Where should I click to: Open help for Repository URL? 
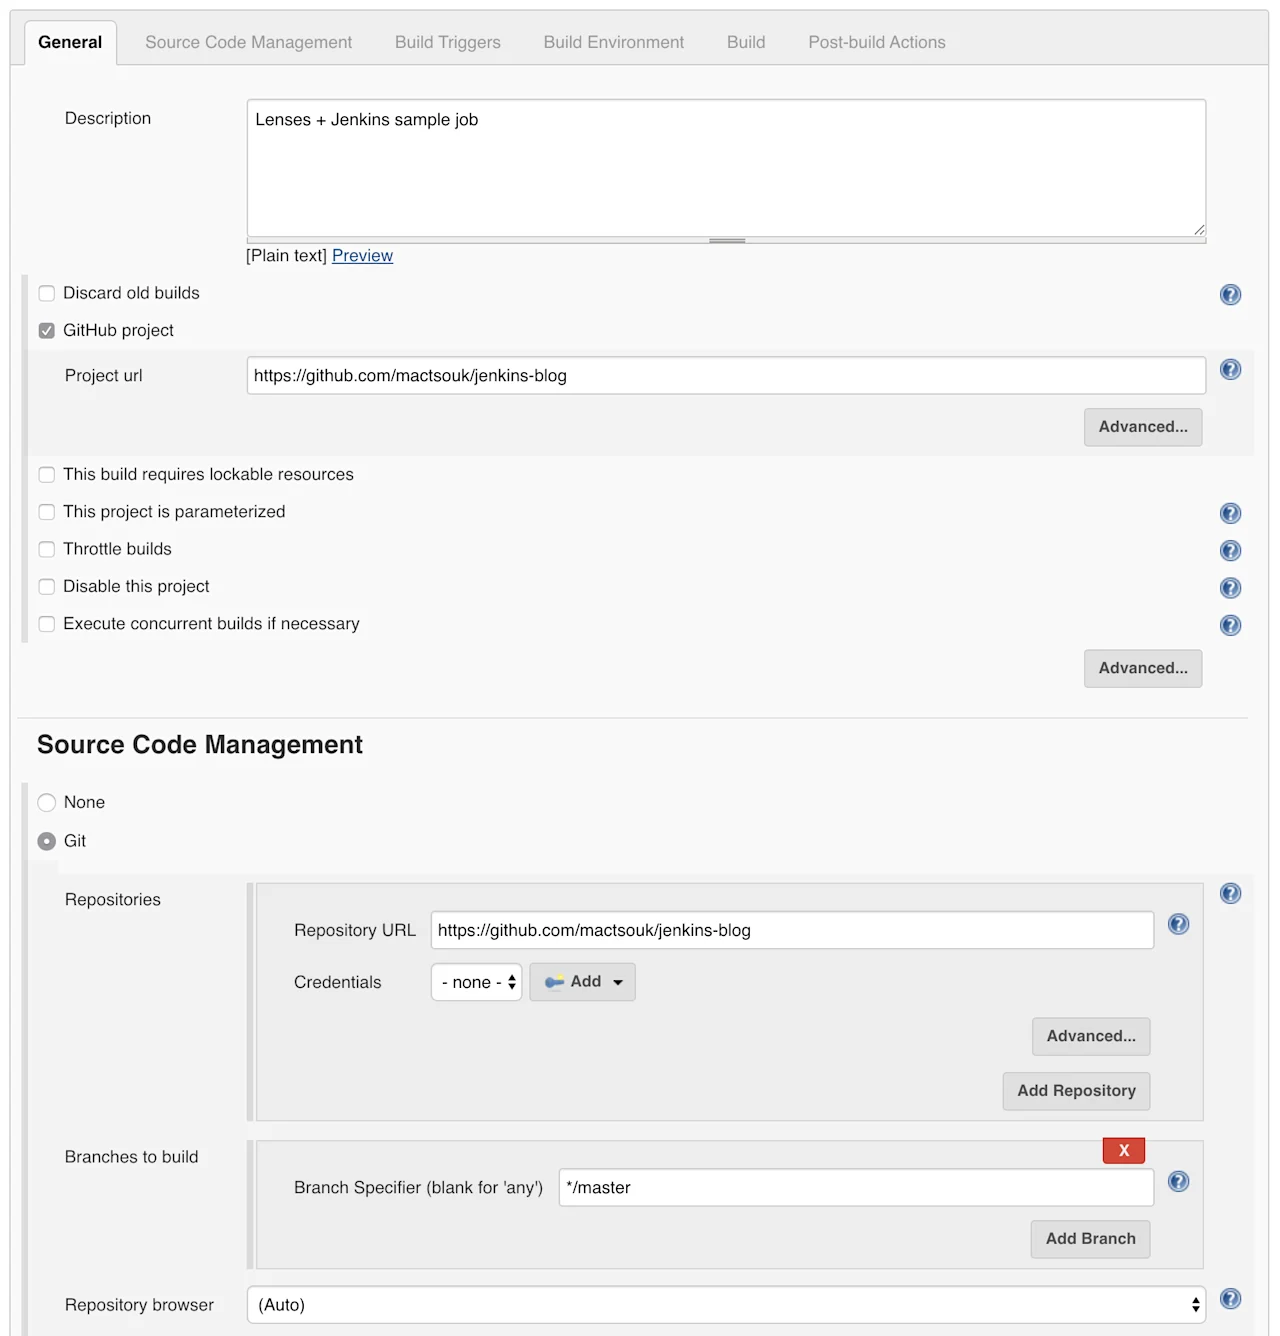tap(1178, 925)
